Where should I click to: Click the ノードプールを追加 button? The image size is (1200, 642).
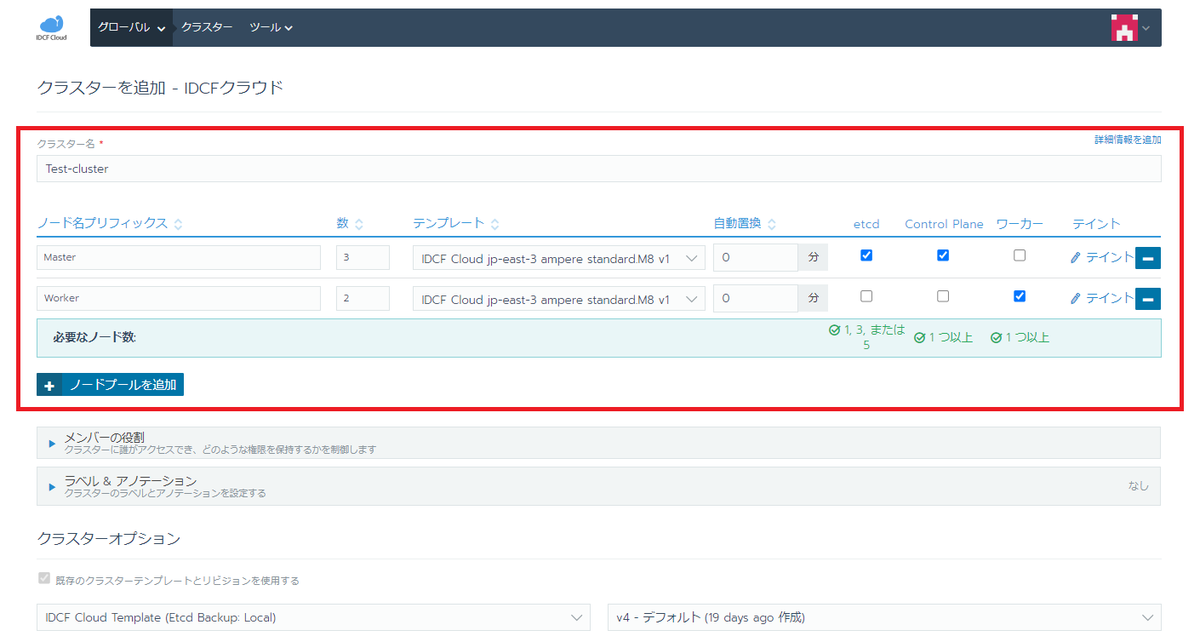(x=110, y=385)
